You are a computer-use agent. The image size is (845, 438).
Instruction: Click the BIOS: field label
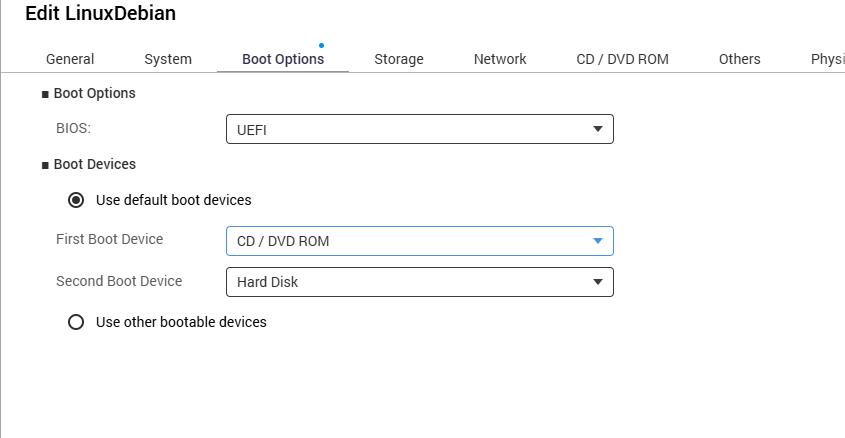[x=74, y=129]
